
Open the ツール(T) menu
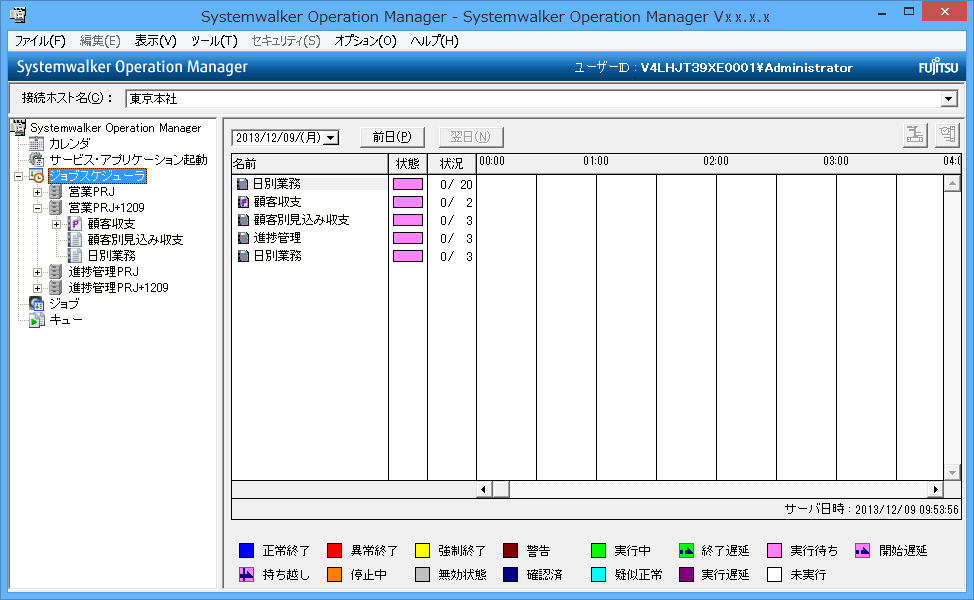point(214,41)
